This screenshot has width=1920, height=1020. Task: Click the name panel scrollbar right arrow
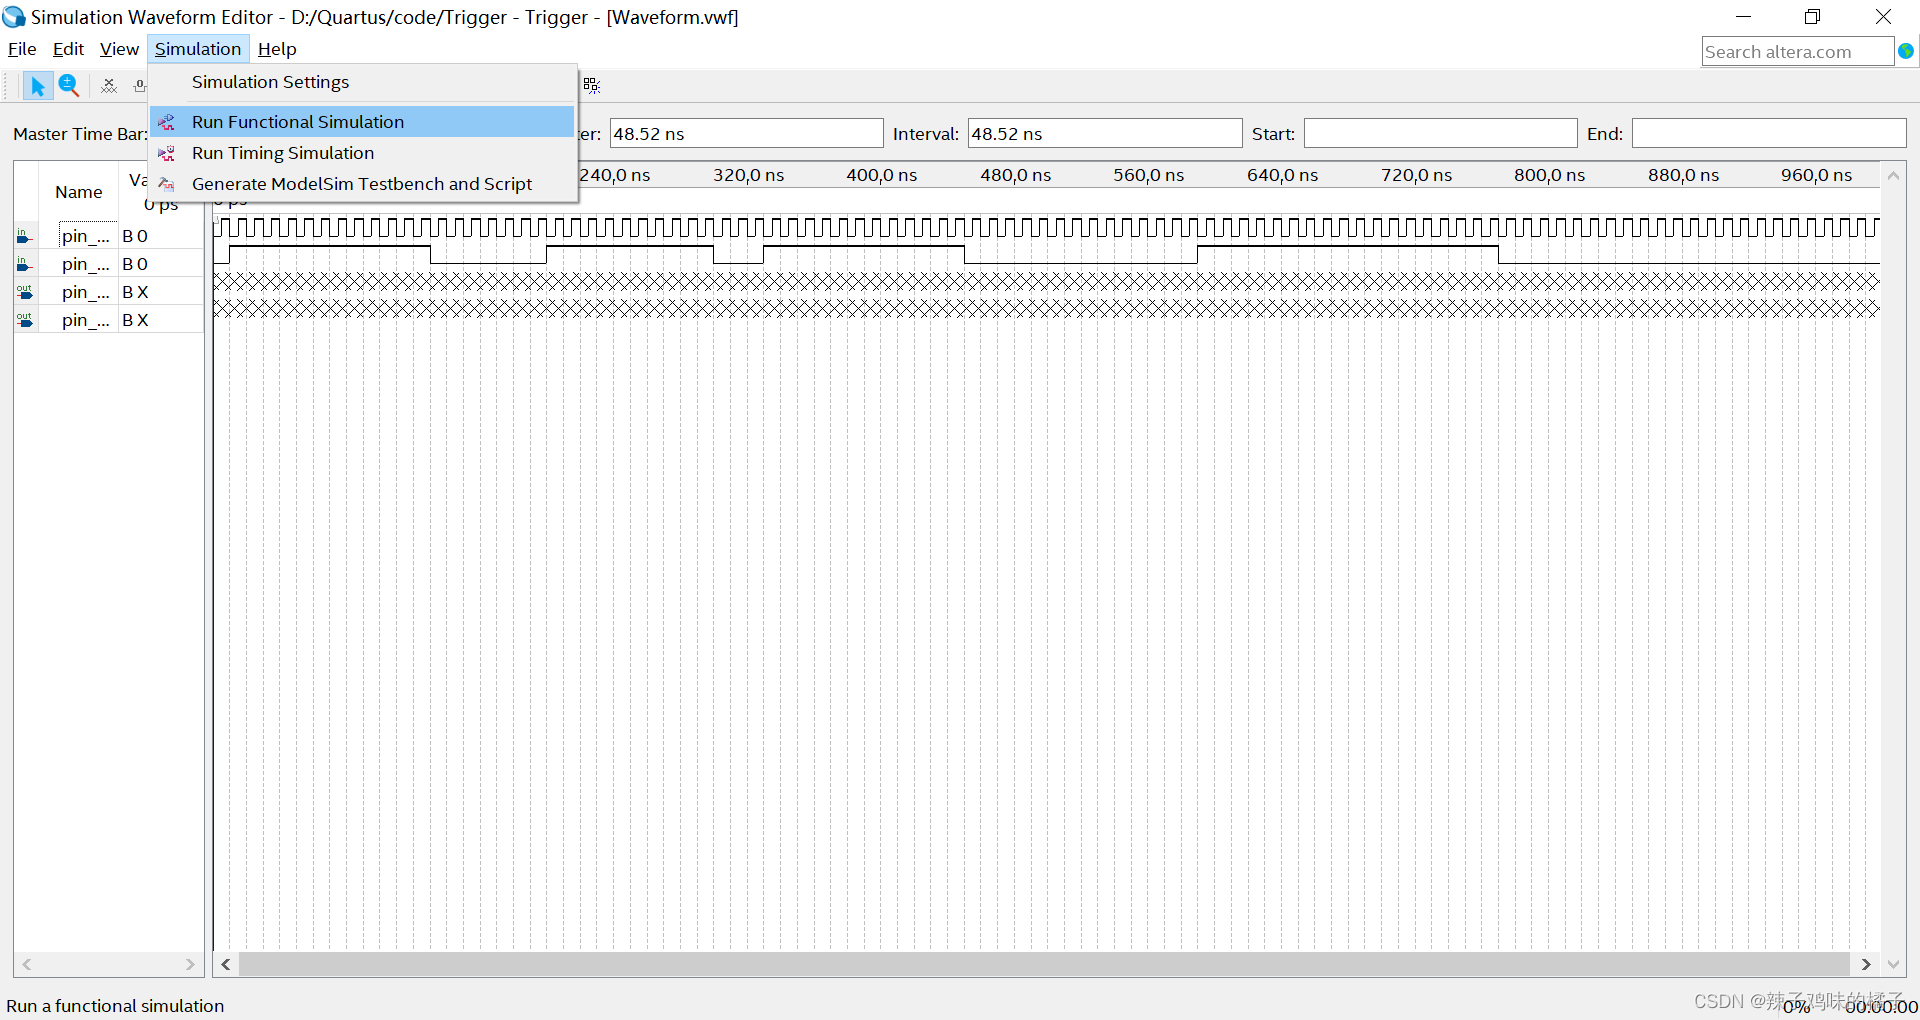tap(190, 964)
